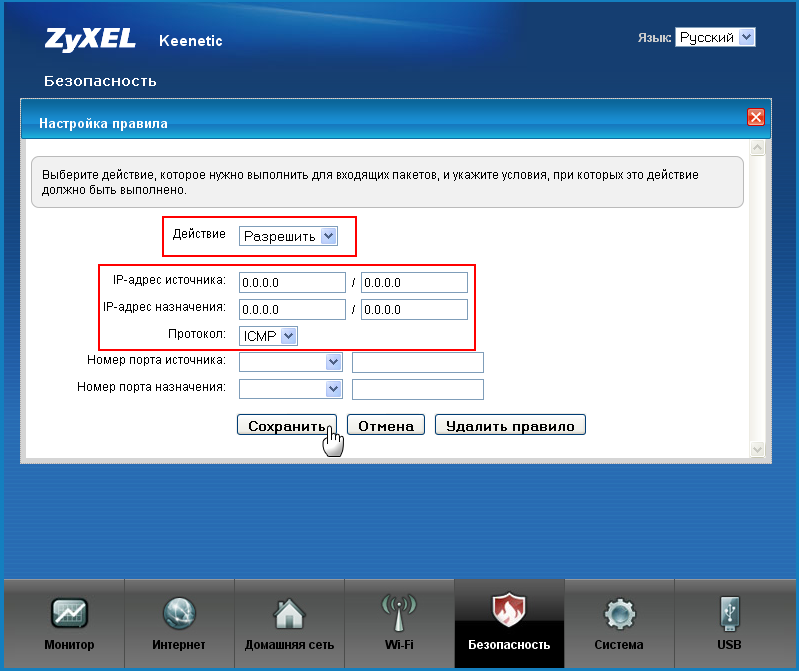Click the Keenetic model name text
The image size is (799, 671).
click(x=191, y=41)
